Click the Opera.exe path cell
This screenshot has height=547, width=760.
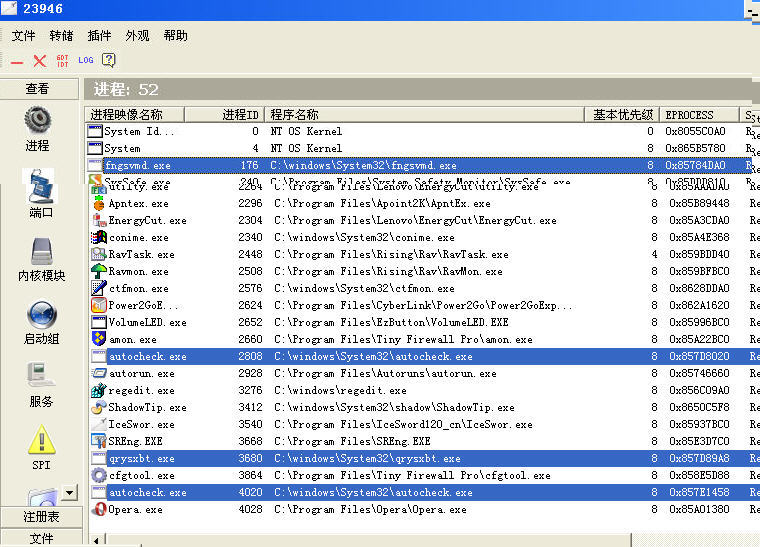[x=370, y=510]
